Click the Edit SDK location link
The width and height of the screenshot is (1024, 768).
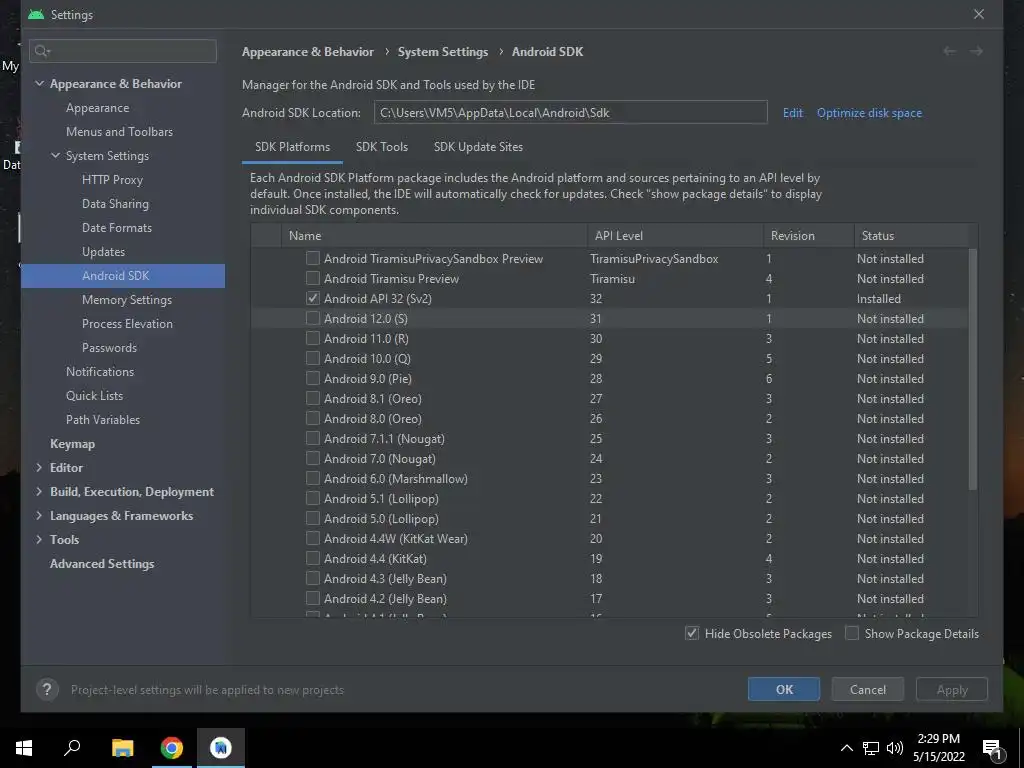[x=793, y=113]
